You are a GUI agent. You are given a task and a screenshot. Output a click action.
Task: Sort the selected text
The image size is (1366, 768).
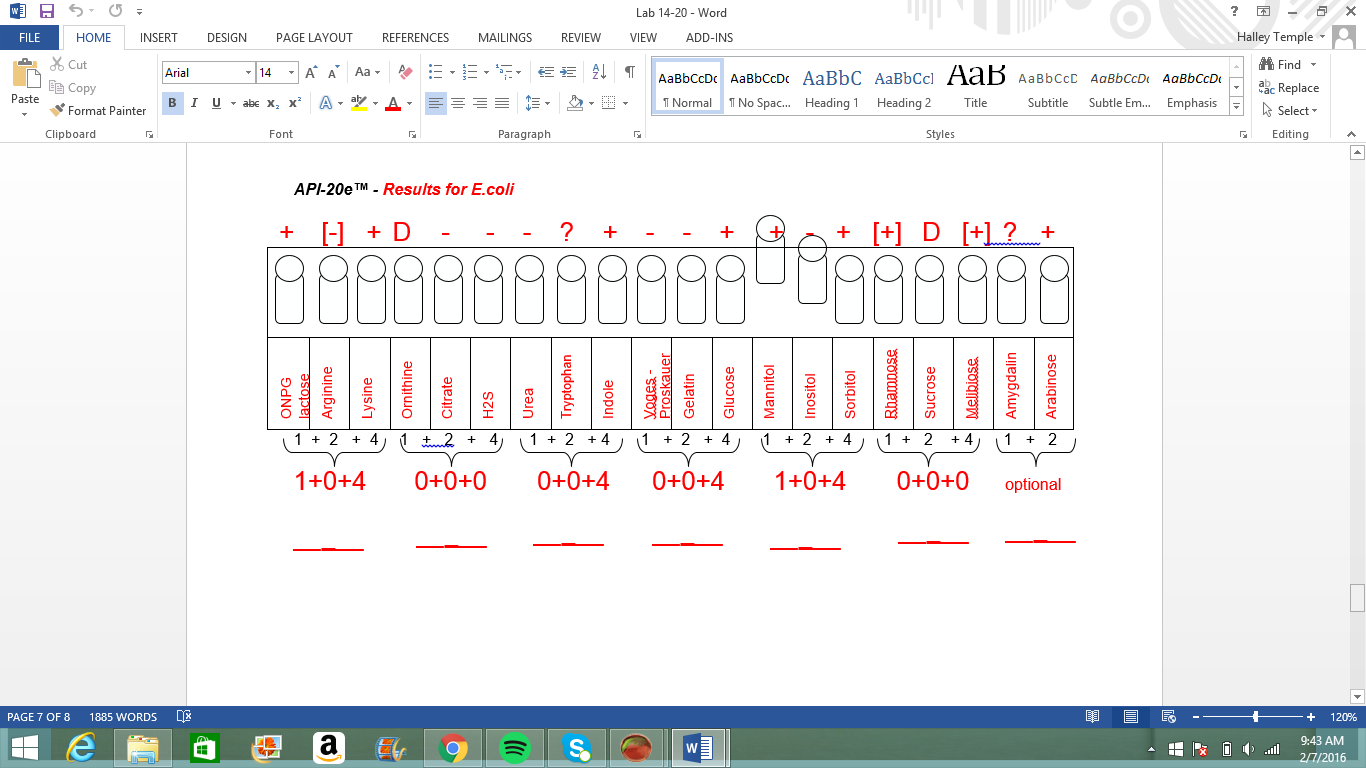(599, 73)
